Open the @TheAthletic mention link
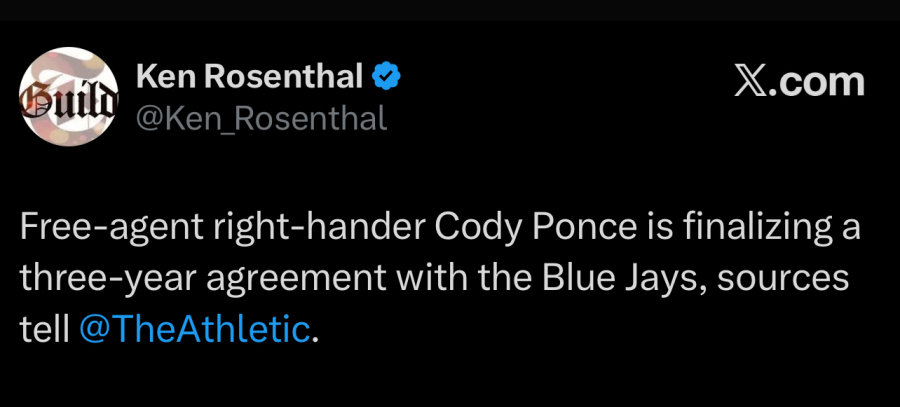 click(194, 329)
